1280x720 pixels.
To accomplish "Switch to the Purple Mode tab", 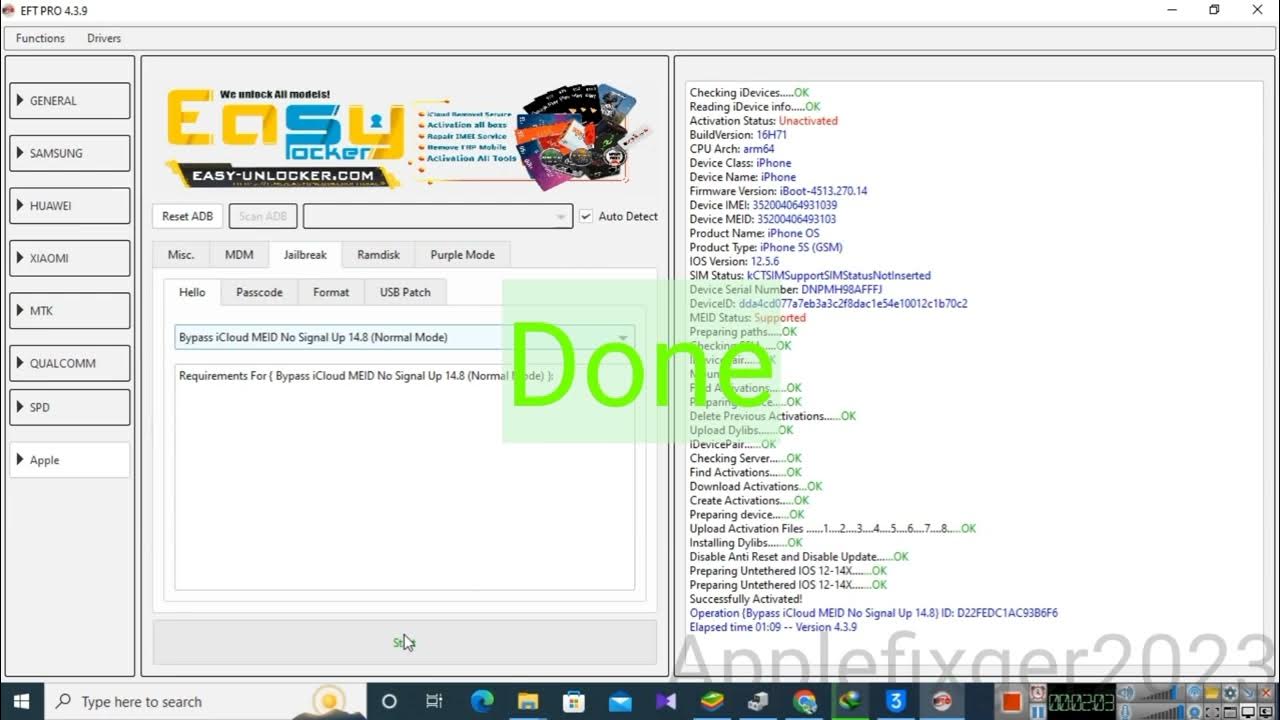I will coord(462,255).
